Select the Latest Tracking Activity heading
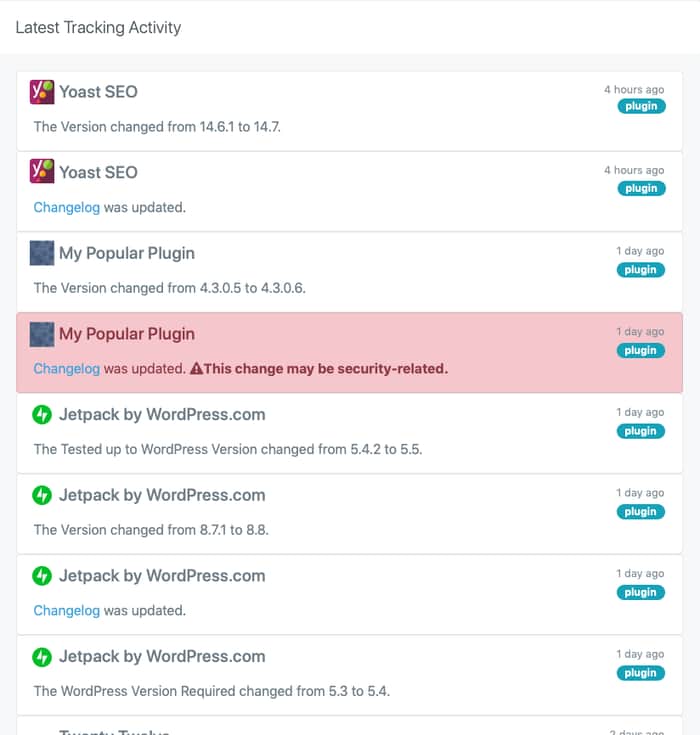This screenshot has width=700, height=735. click(98, 28)
